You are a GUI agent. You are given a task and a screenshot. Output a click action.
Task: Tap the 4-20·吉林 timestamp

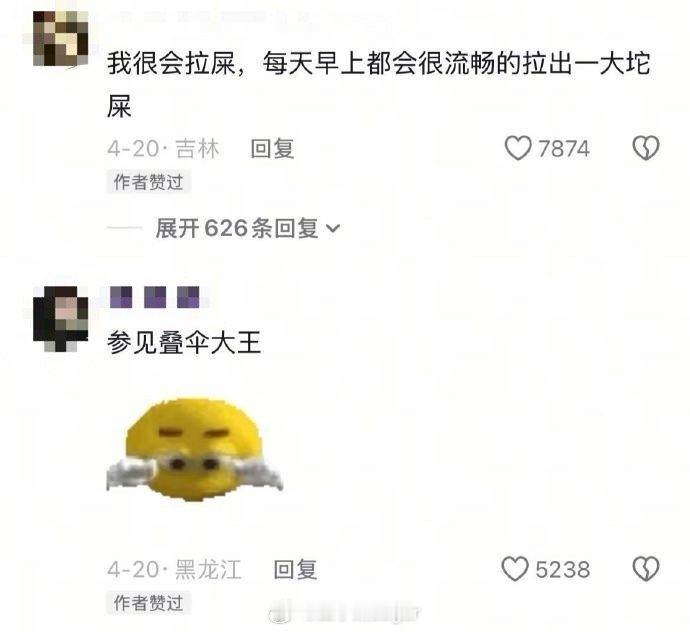pyautogui.click(x=163, y=148)
